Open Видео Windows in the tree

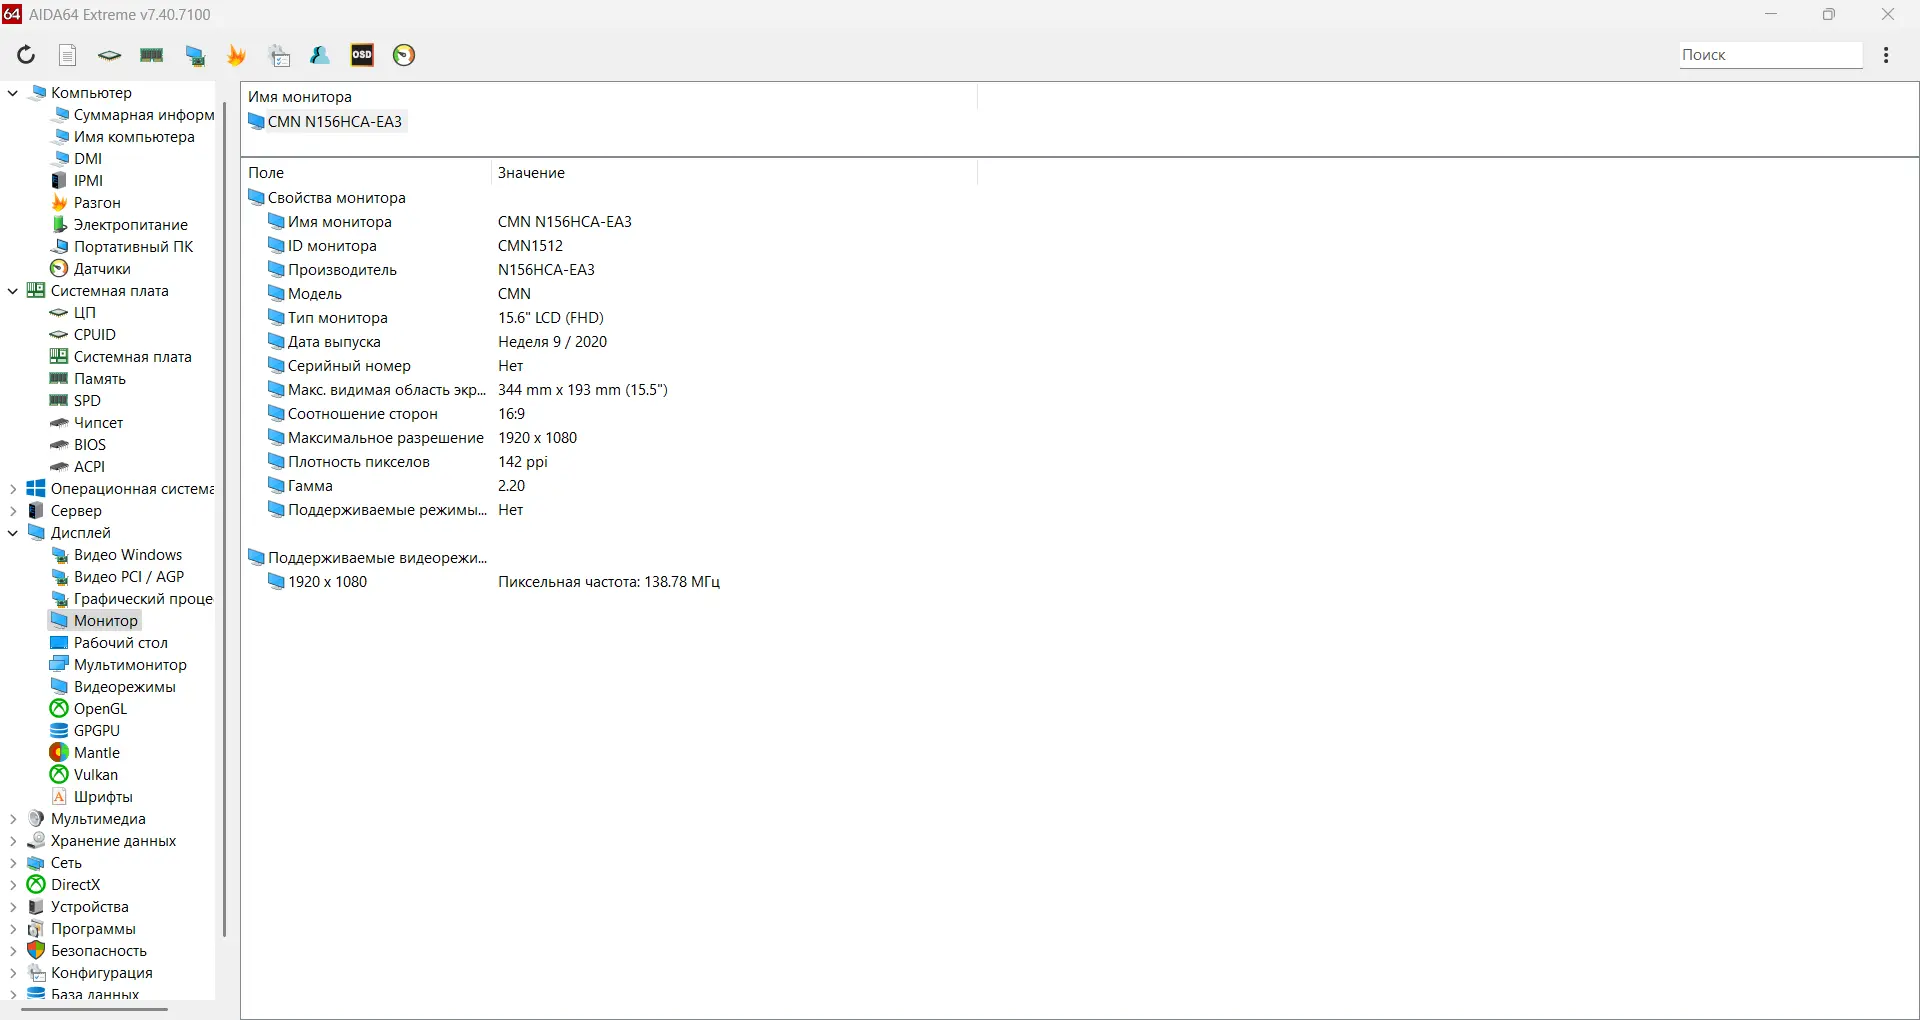pyautogui.click(x=117, y=555)
